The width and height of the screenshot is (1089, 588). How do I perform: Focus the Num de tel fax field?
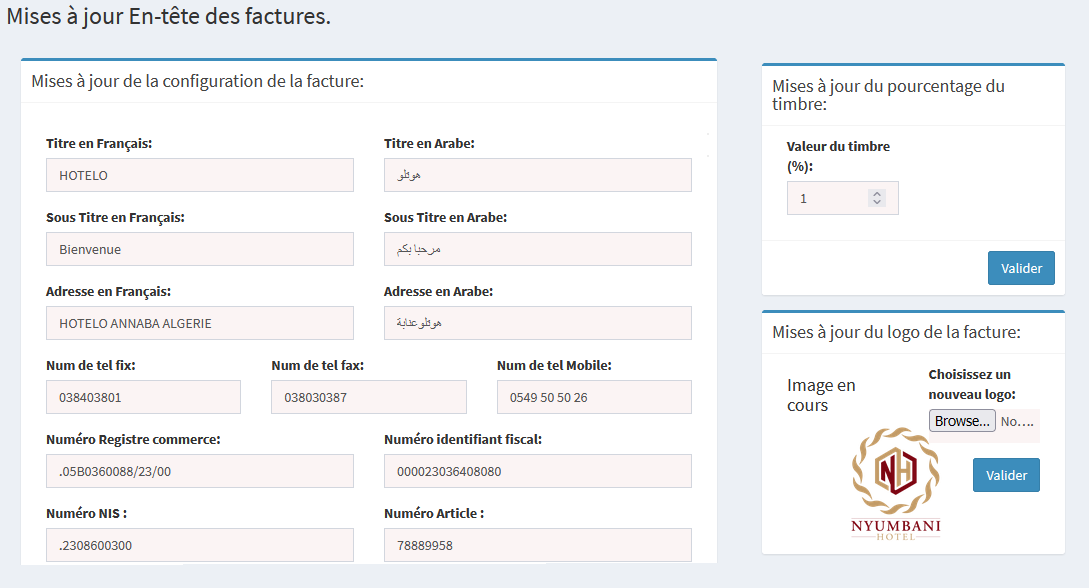(368, 397)
